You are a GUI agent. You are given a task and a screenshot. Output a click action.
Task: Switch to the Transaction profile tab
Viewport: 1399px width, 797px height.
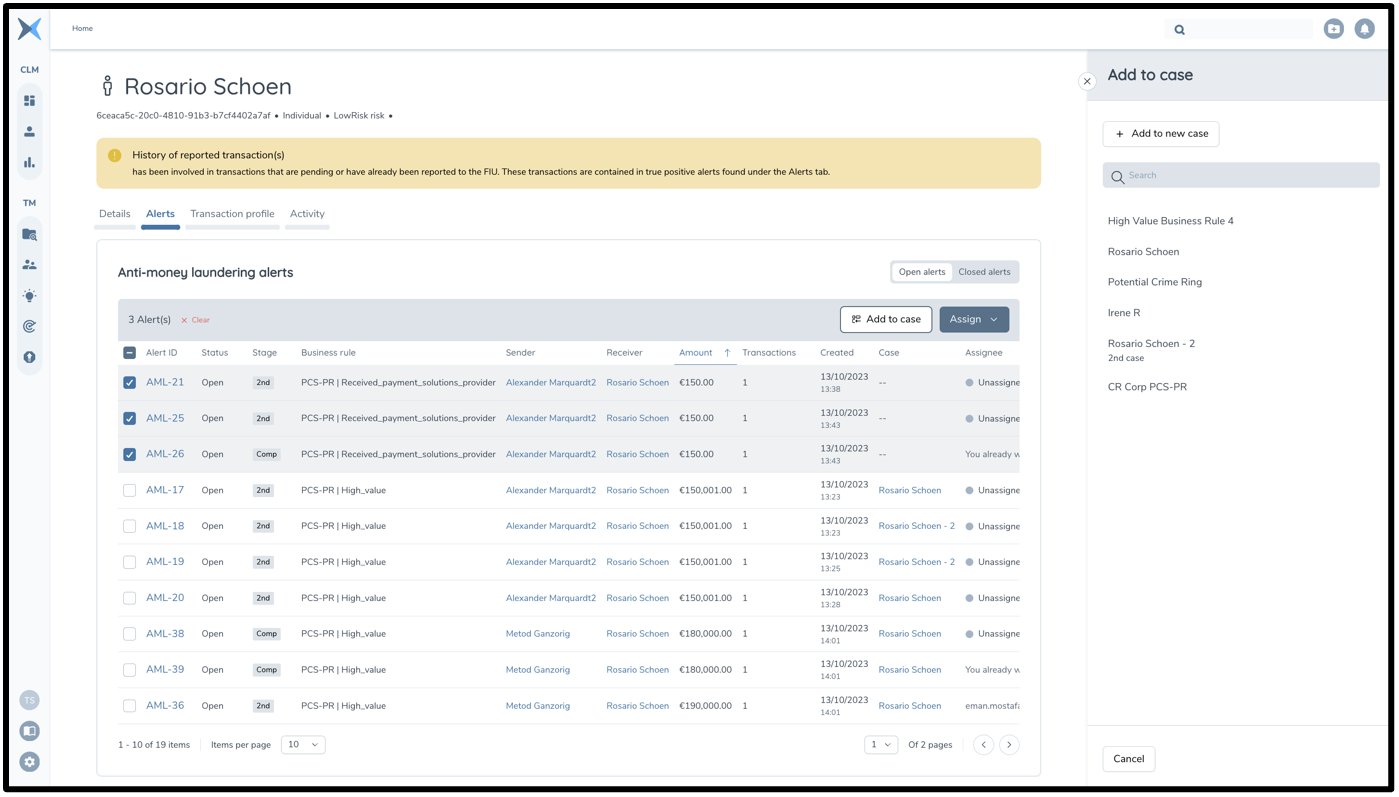click(231, 213)
